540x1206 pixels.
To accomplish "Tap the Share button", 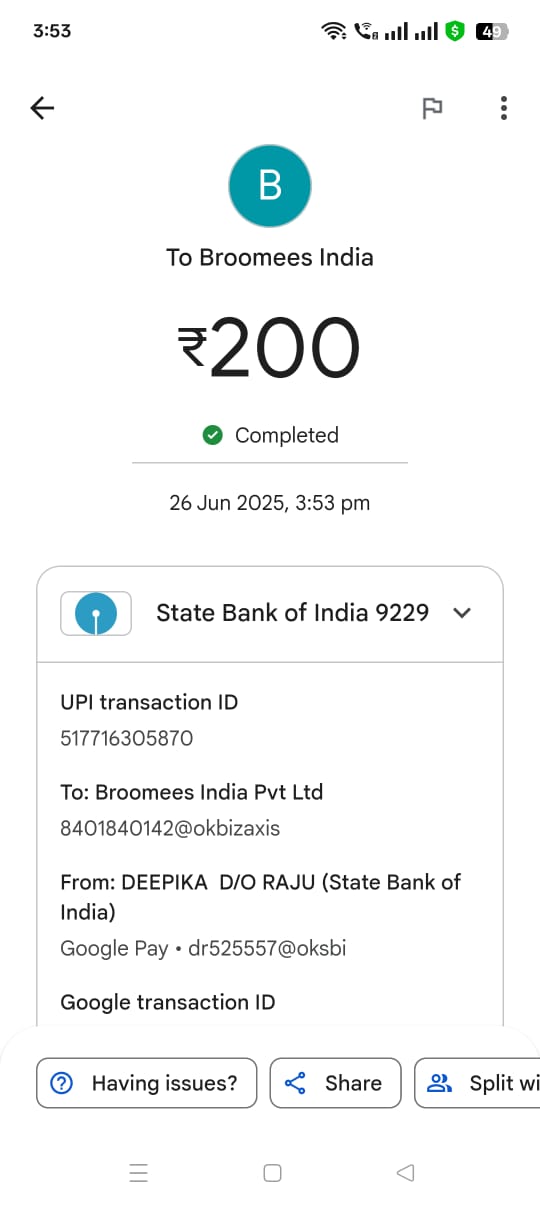I will pyautogui.click(x=335, y=1083).
